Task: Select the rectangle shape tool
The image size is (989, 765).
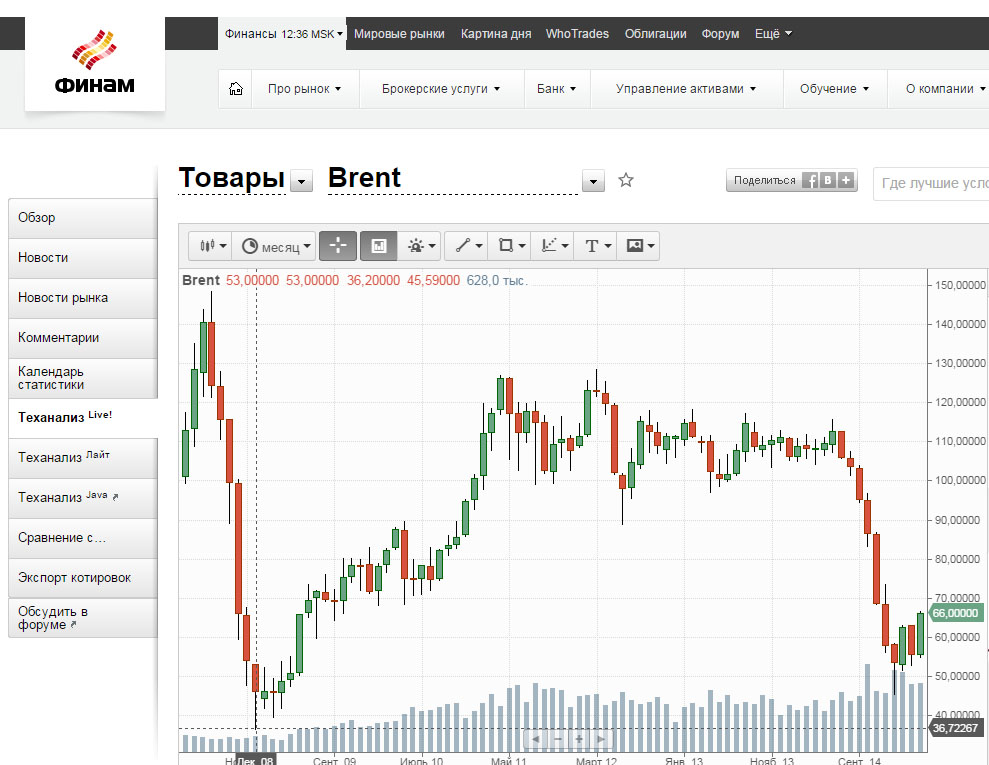Action: [x=510, y=246]
